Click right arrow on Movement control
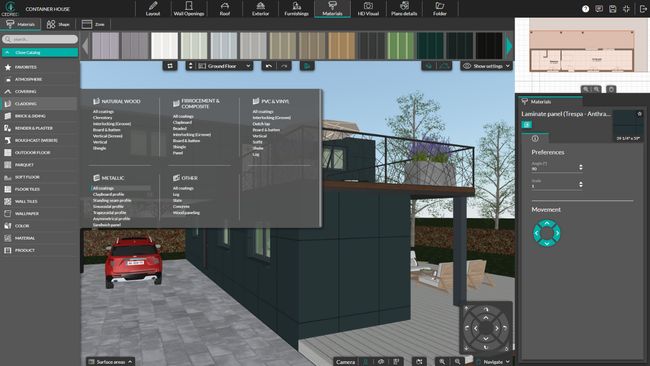The width and height of the screenshot is (650, 366). [x=557, y=233]
